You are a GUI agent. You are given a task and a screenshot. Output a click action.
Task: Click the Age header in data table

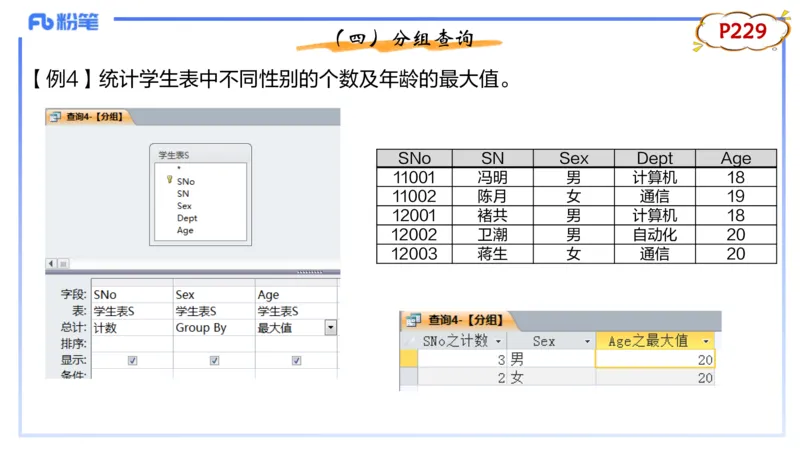click(x=736, y=158)
